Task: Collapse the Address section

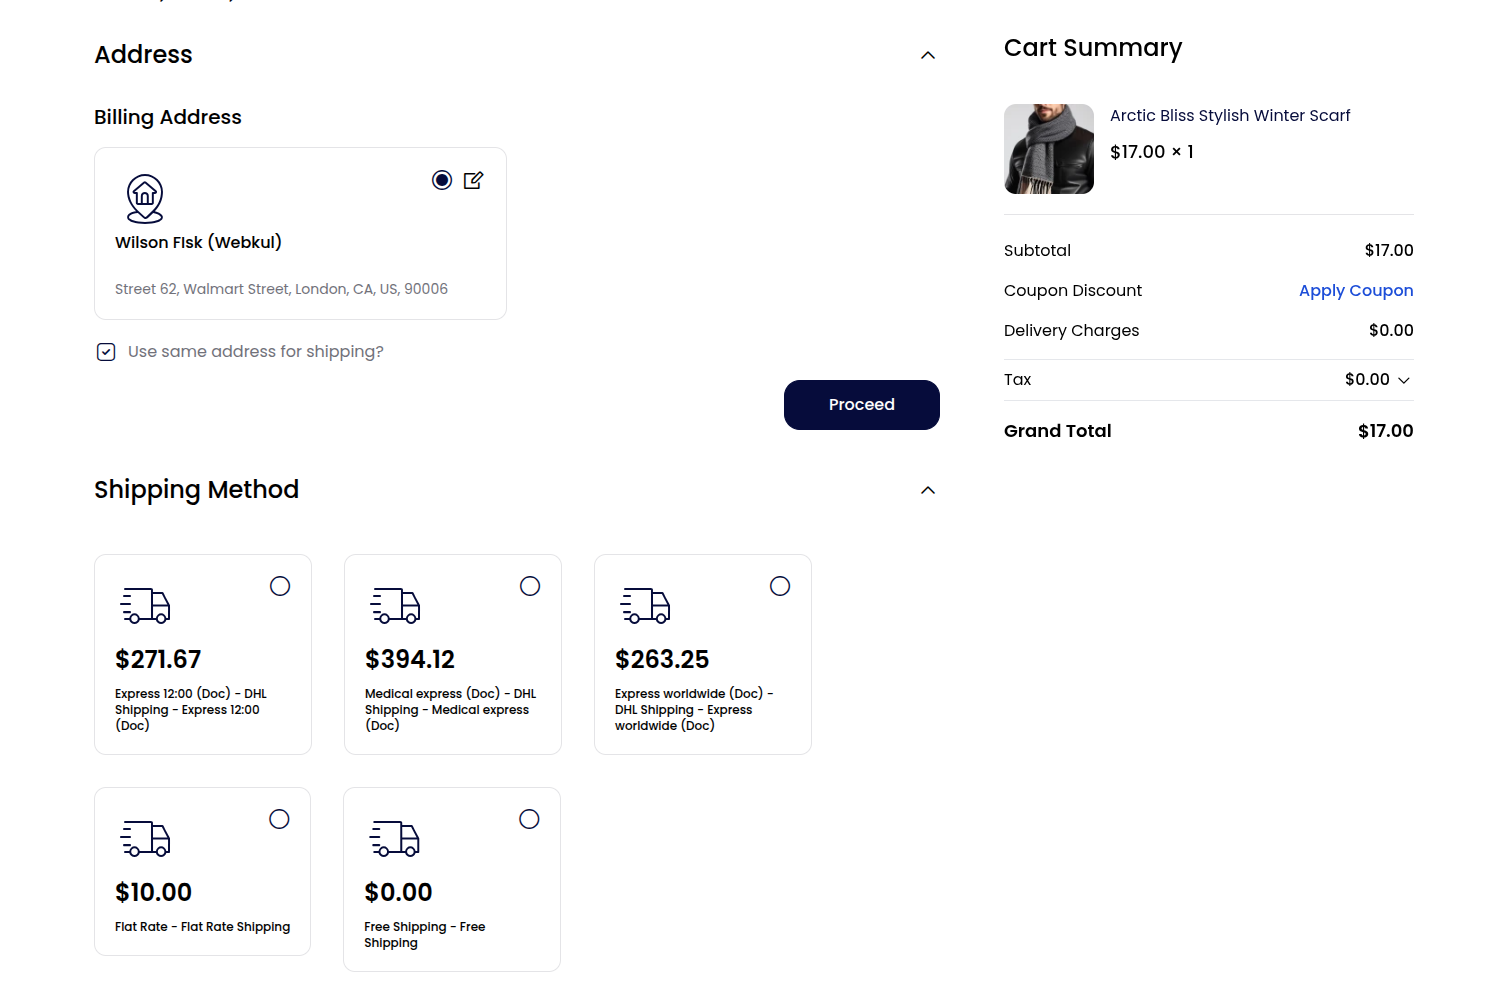Action: tap(927, 55)
